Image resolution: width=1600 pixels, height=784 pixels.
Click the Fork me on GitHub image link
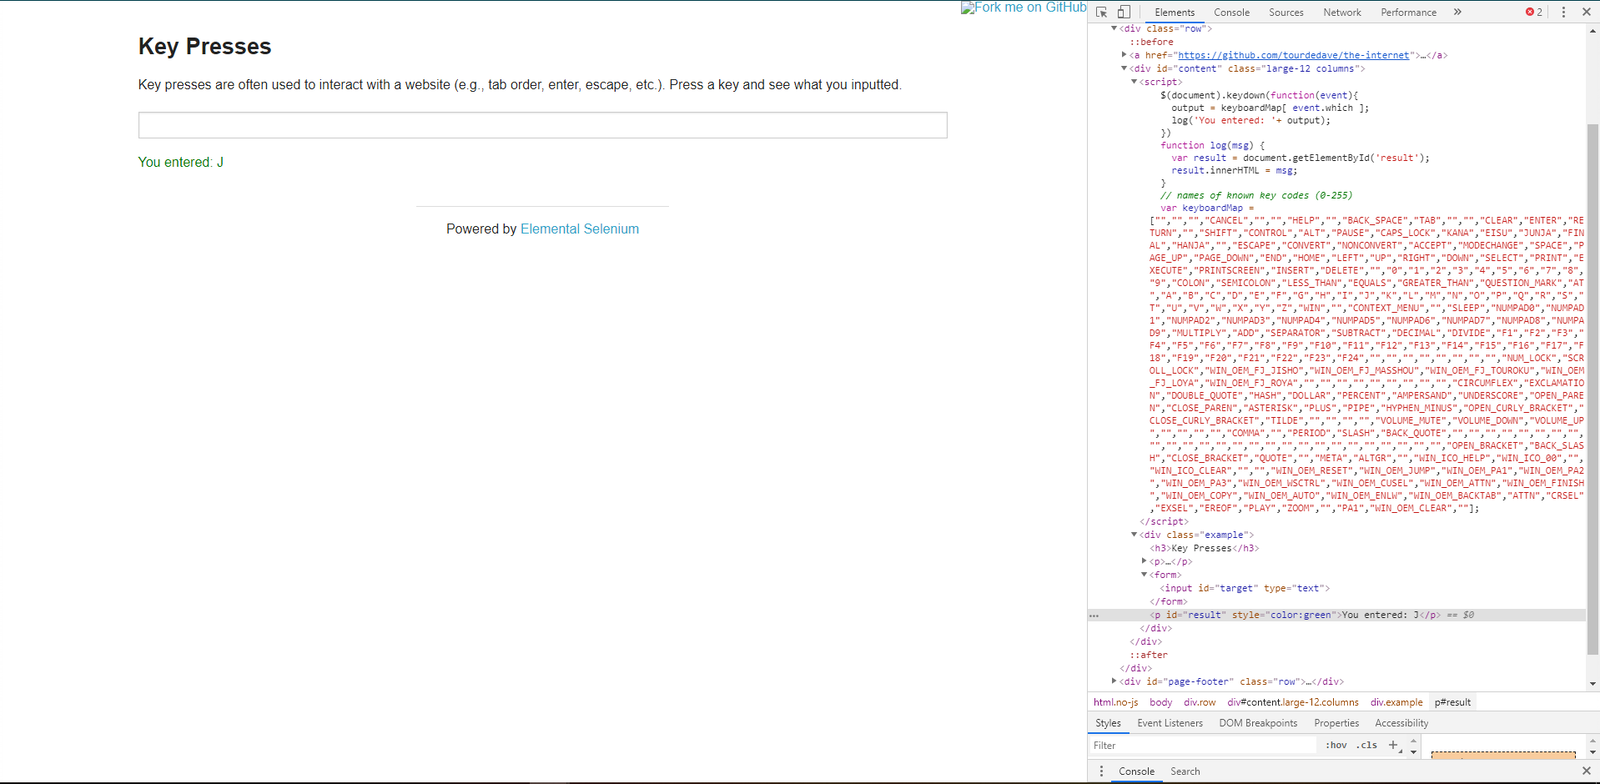1023,7
